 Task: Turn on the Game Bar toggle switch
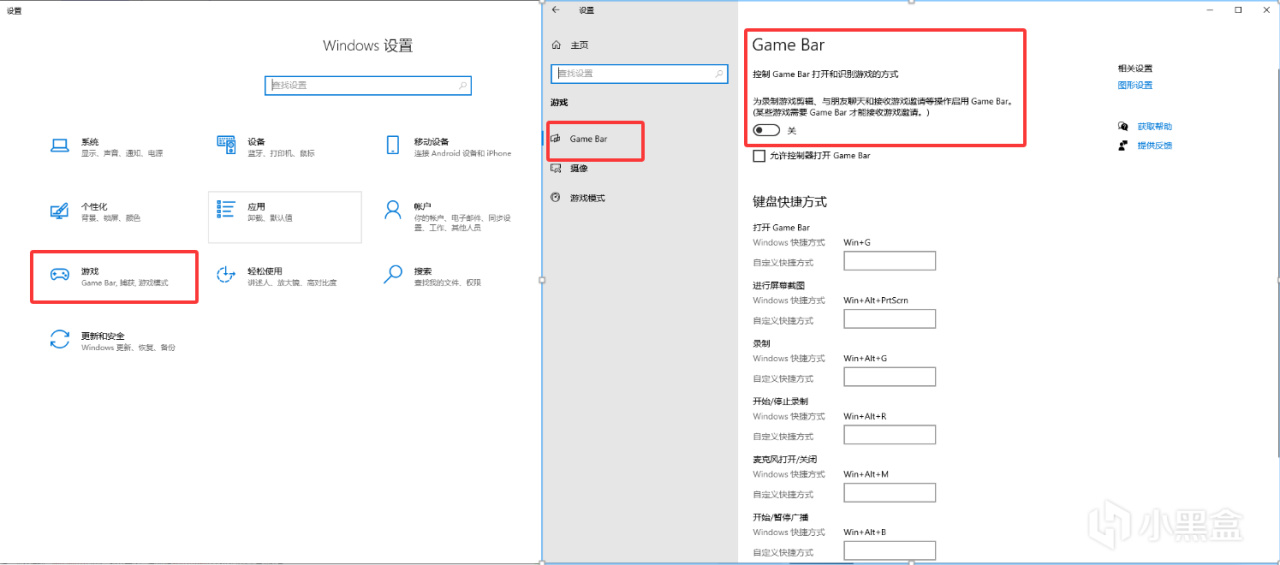point(767,130)
